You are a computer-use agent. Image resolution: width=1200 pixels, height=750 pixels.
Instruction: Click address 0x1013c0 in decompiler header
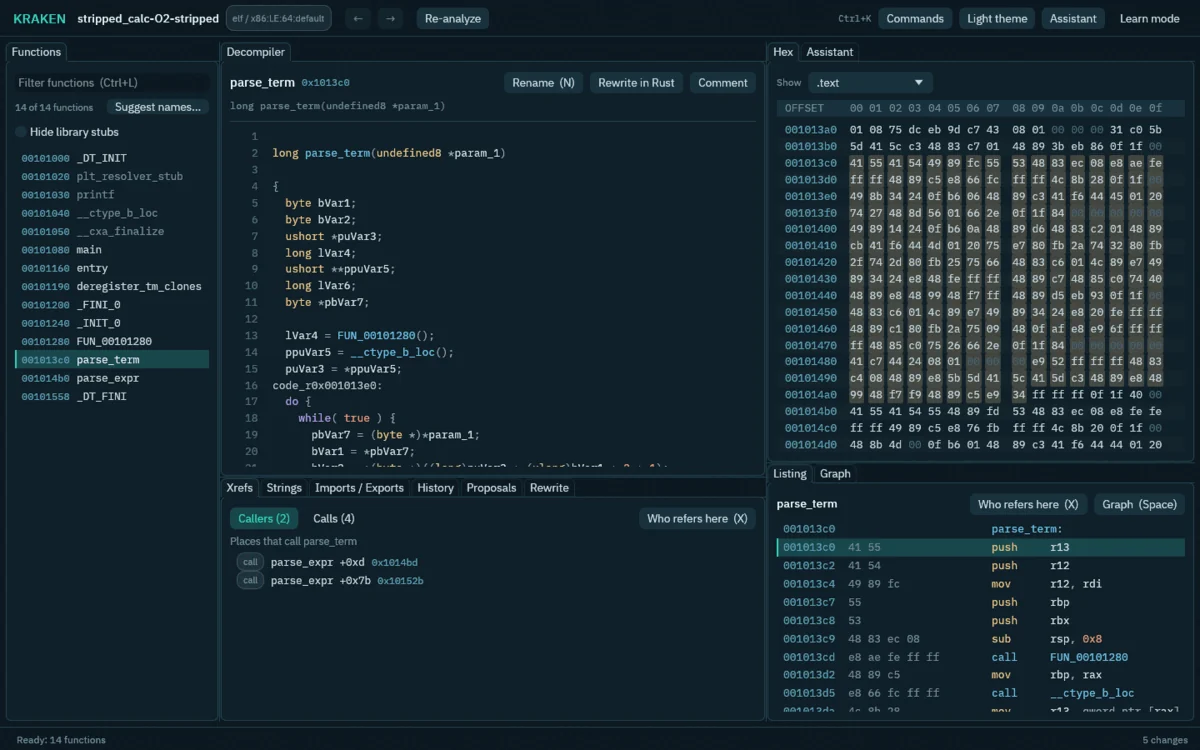point(325,83)
